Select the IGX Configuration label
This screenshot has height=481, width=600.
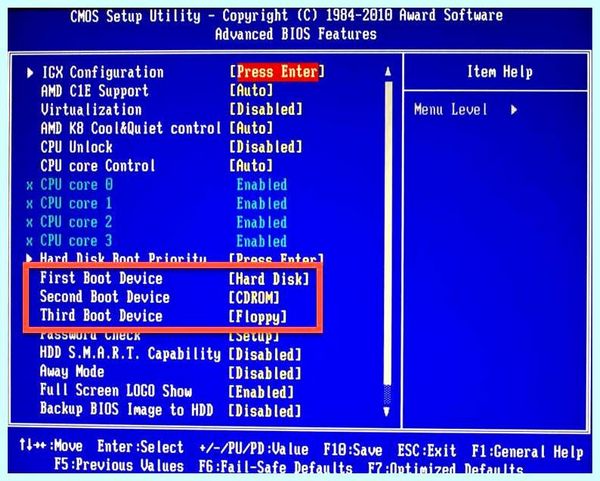click(103, 72)
